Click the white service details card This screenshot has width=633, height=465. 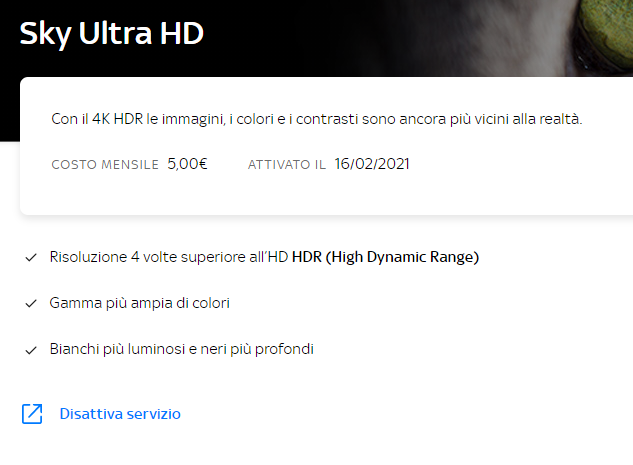[326, 146]
